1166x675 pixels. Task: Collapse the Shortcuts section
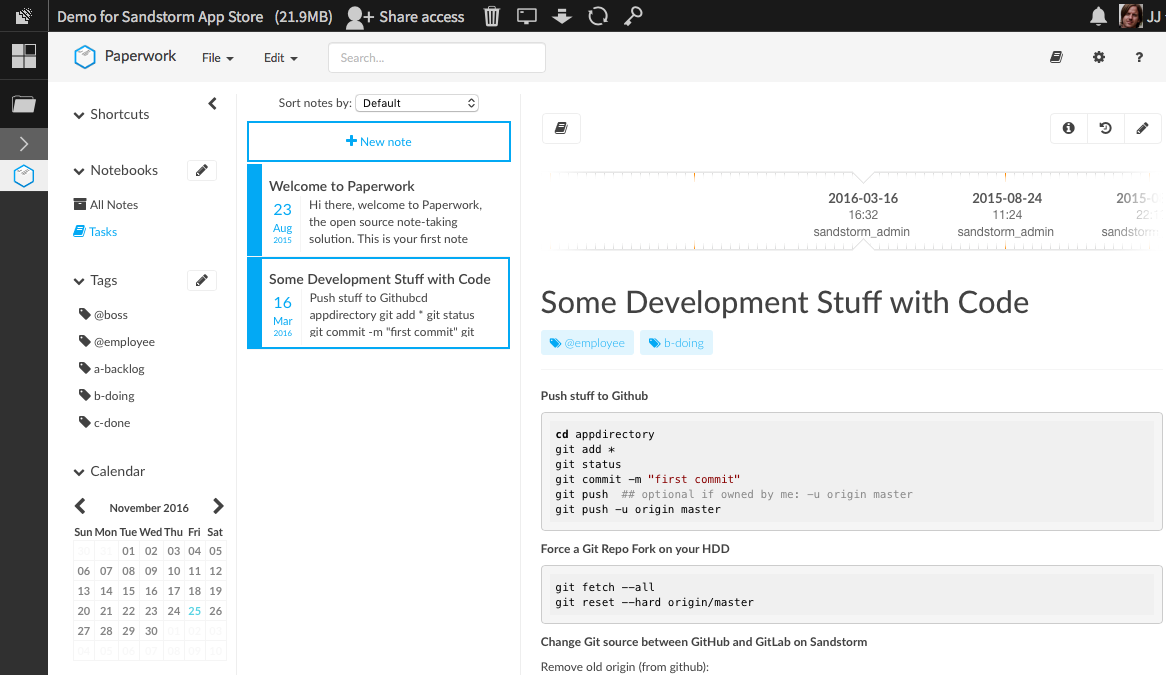coord(79,114)
